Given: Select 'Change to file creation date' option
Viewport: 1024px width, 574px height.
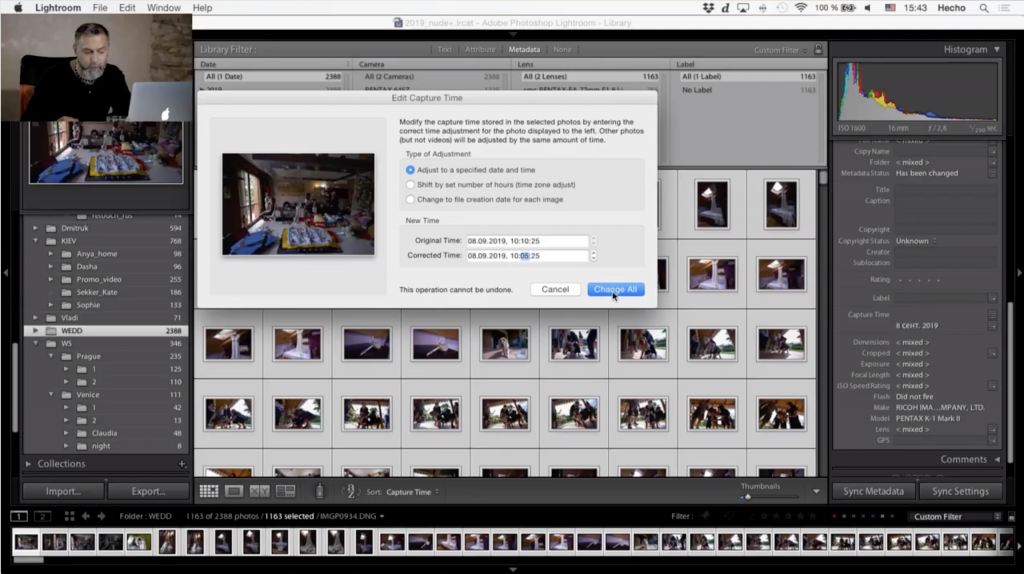Looking at the screenshot, I should (x=410, y=200).
